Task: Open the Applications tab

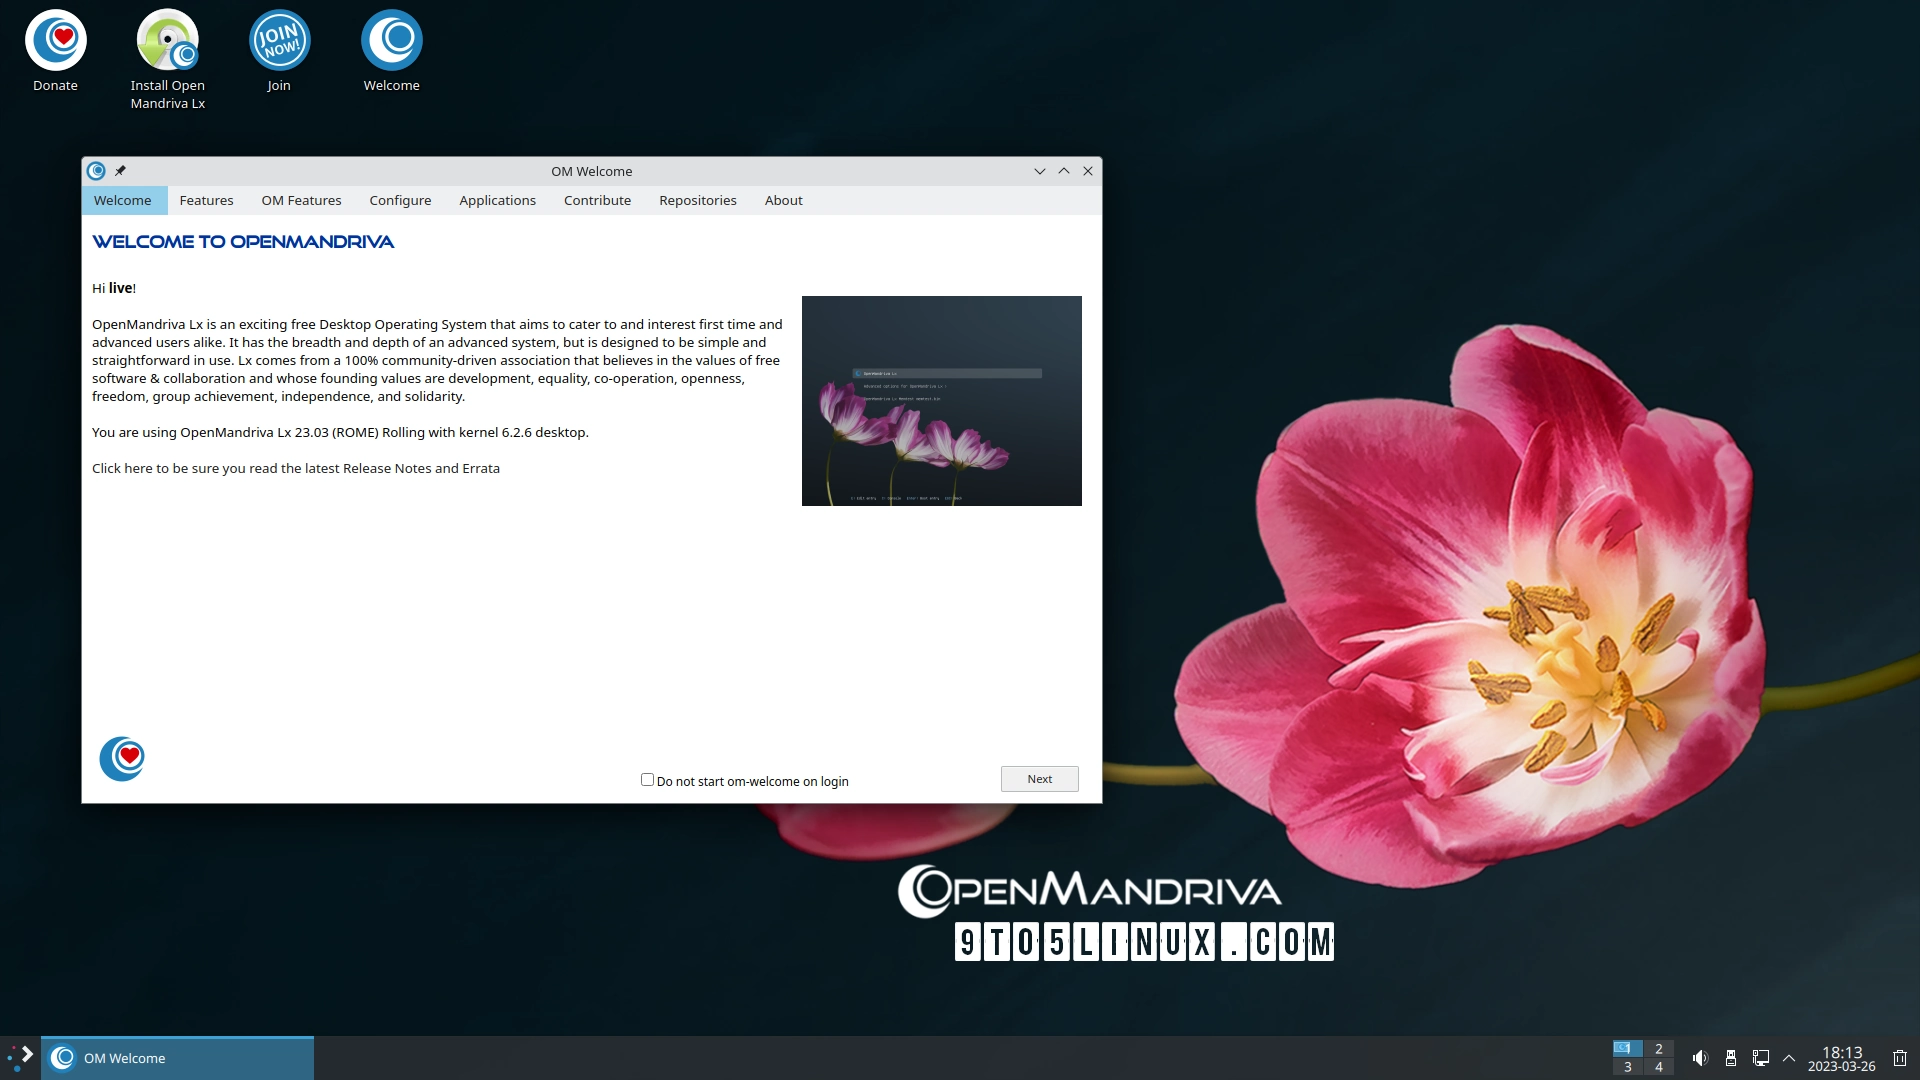Action: (497, 200)
